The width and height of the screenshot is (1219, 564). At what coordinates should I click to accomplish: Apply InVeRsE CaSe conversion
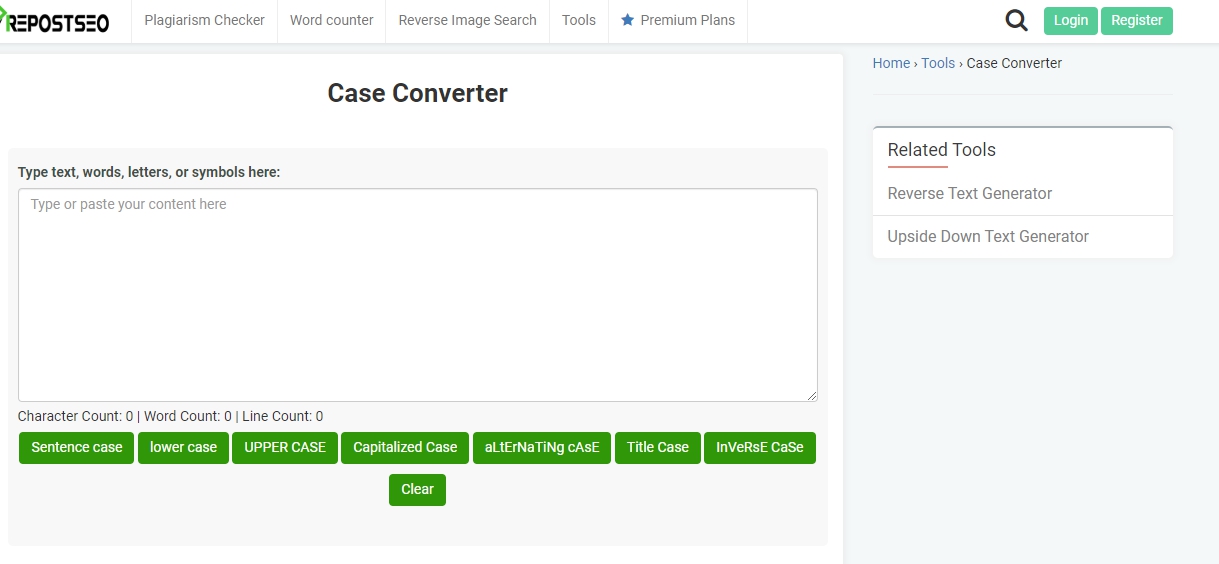759,447
